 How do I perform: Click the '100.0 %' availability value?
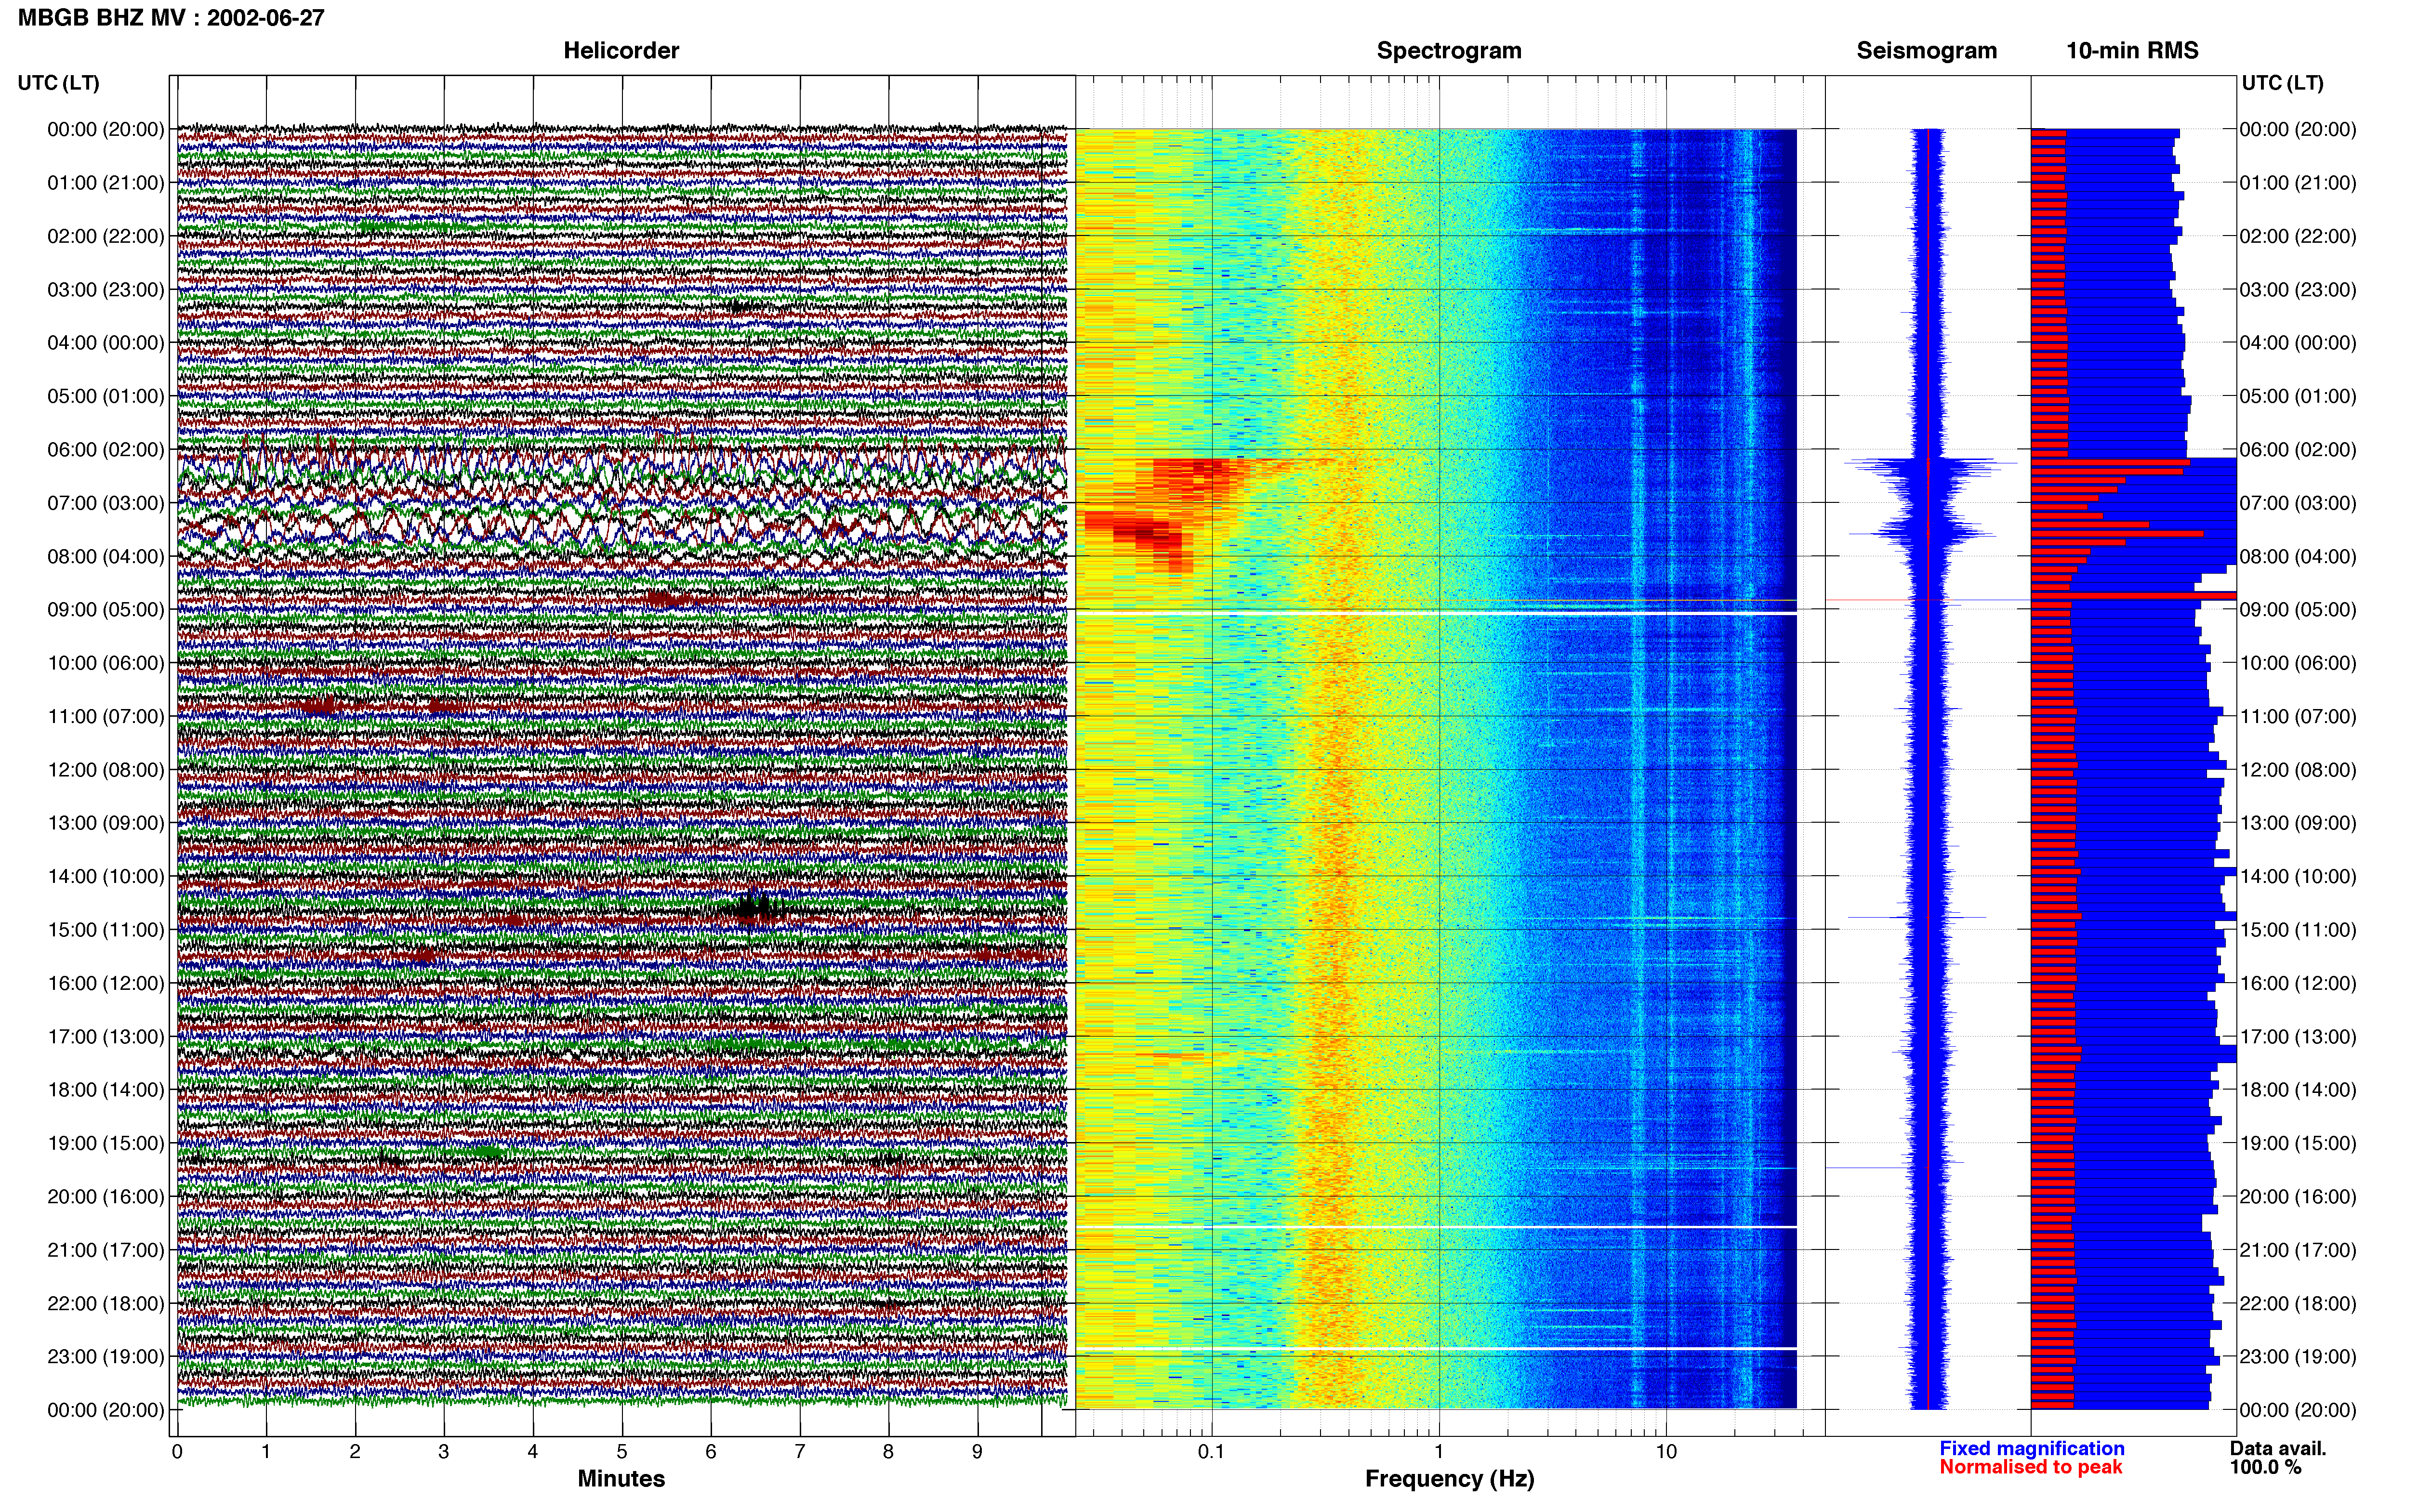point(2265,1468)
